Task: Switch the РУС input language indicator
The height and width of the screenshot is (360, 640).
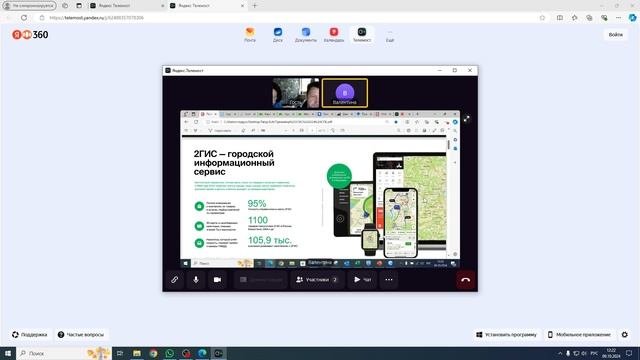Action: [594, 353]
